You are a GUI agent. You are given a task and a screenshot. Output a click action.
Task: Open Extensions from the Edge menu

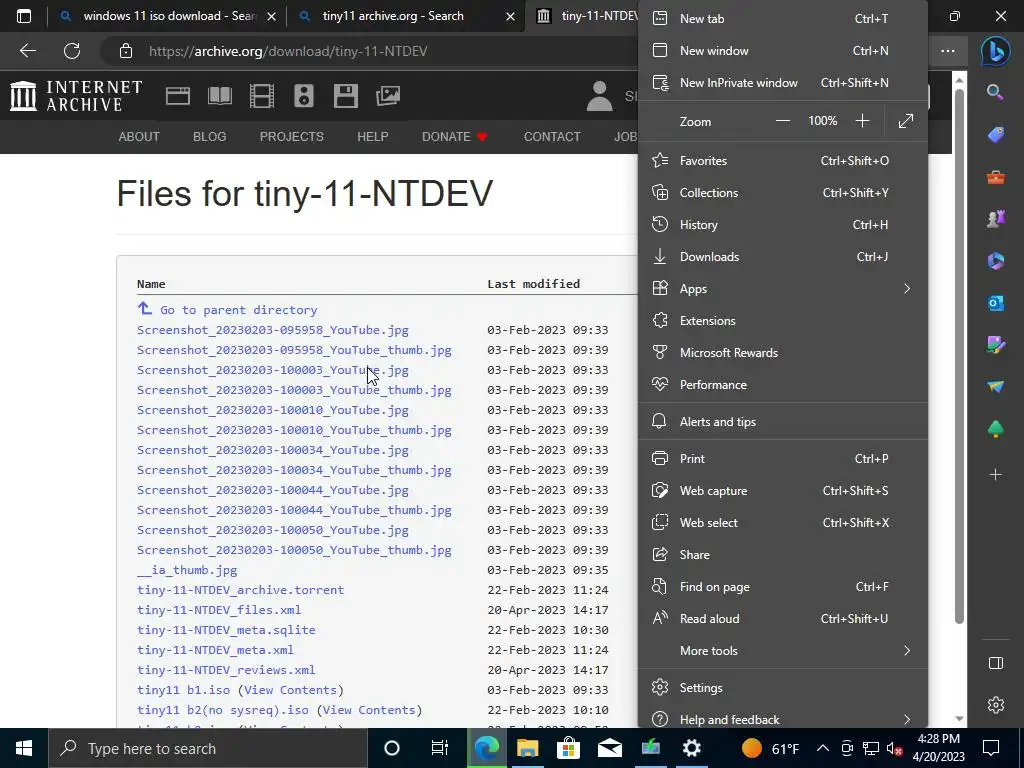[782, 321]
